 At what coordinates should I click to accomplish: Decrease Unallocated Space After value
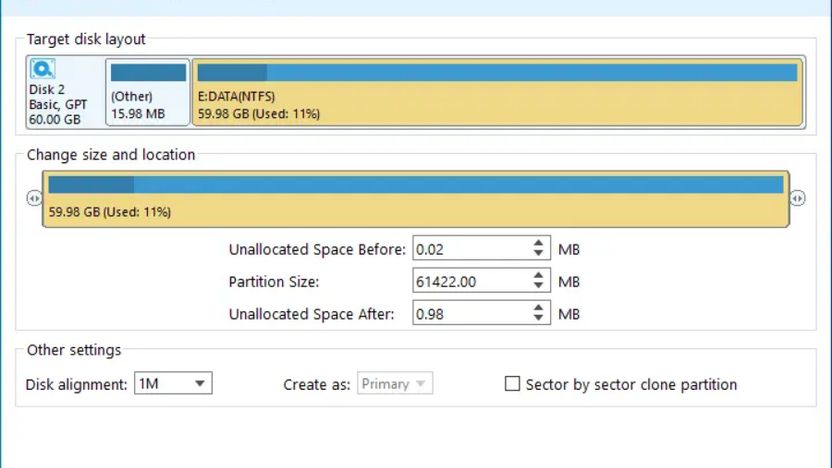click(539, 318)
